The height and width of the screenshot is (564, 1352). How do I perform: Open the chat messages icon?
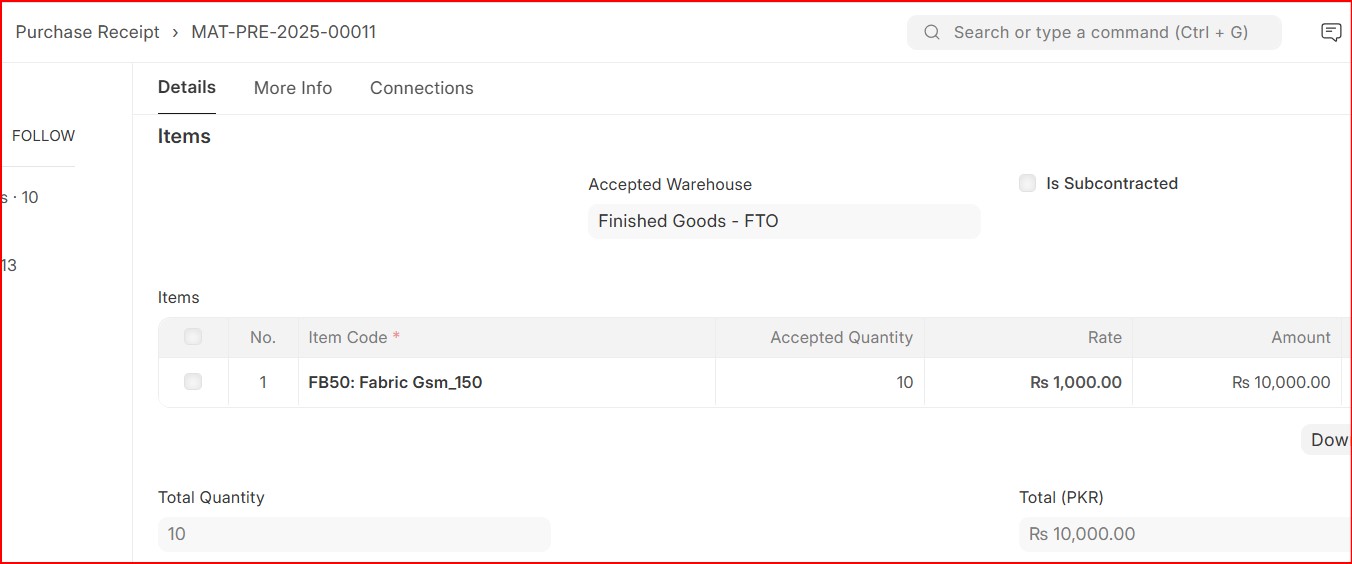coord(1331,32)
